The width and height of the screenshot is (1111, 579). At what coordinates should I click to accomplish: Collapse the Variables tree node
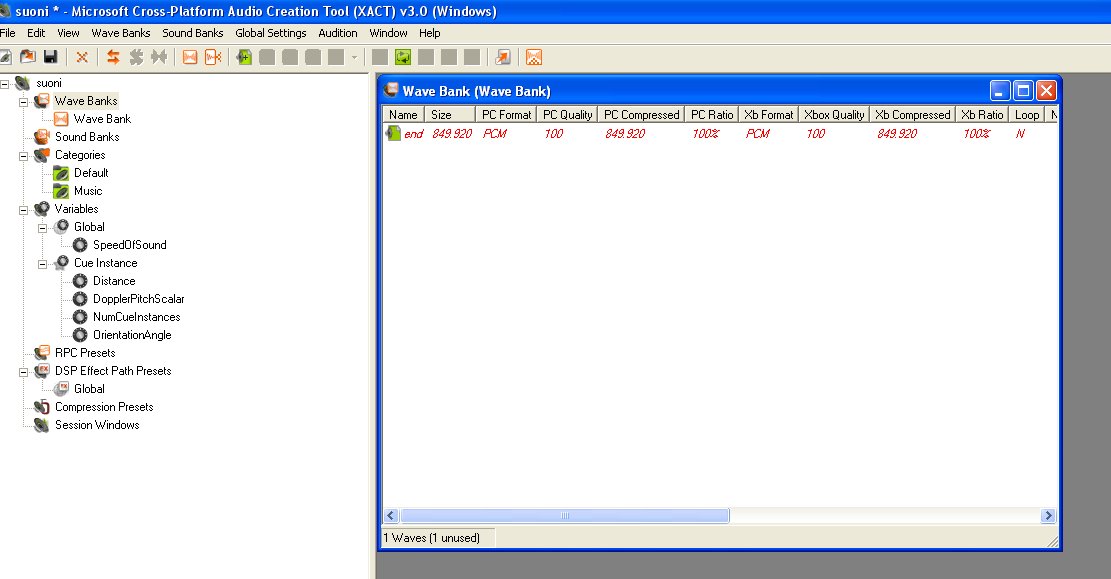[x=23, y=210]
